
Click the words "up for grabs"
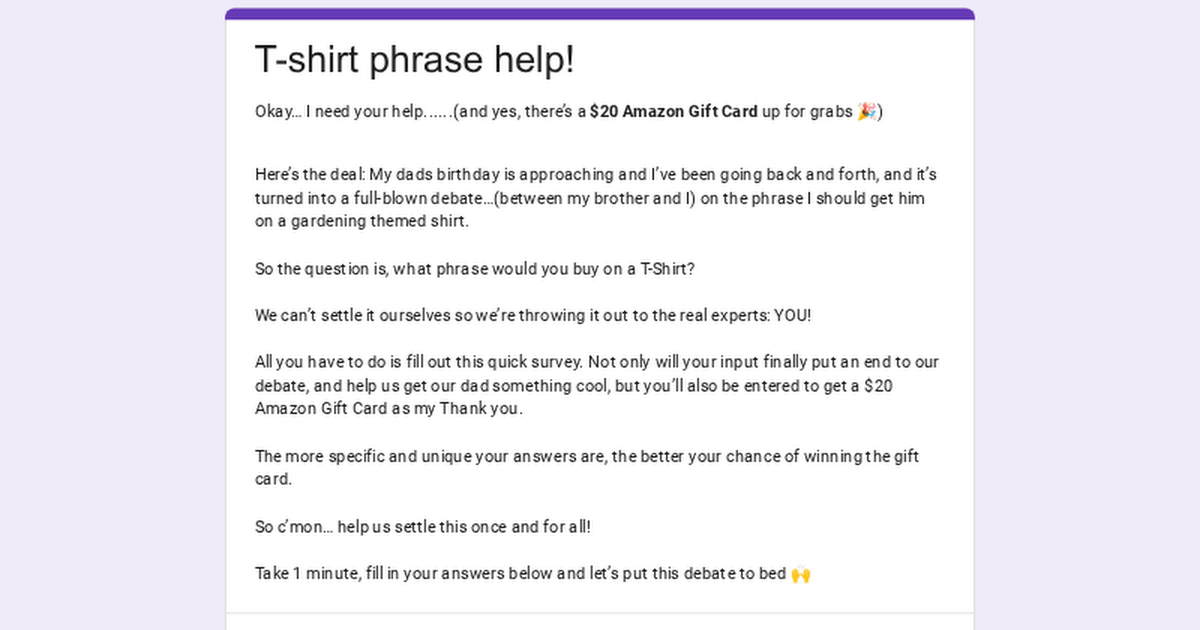tap(806, 112)
